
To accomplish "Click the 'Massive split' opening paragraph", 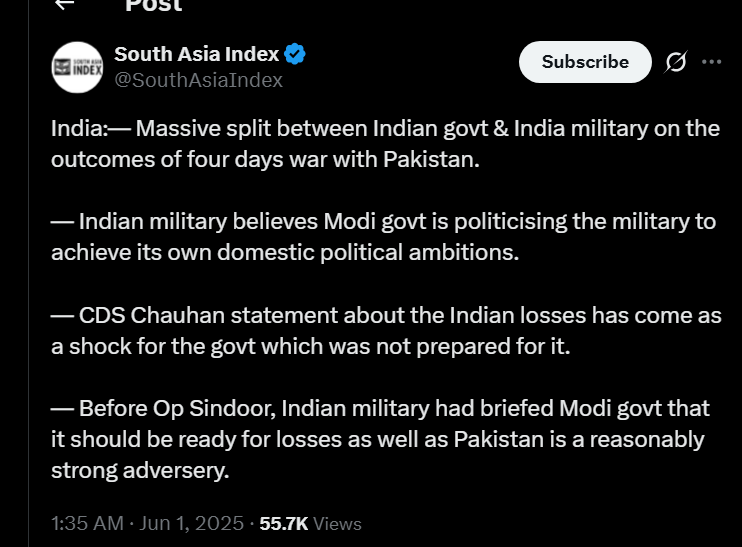I will pos(385,144).
